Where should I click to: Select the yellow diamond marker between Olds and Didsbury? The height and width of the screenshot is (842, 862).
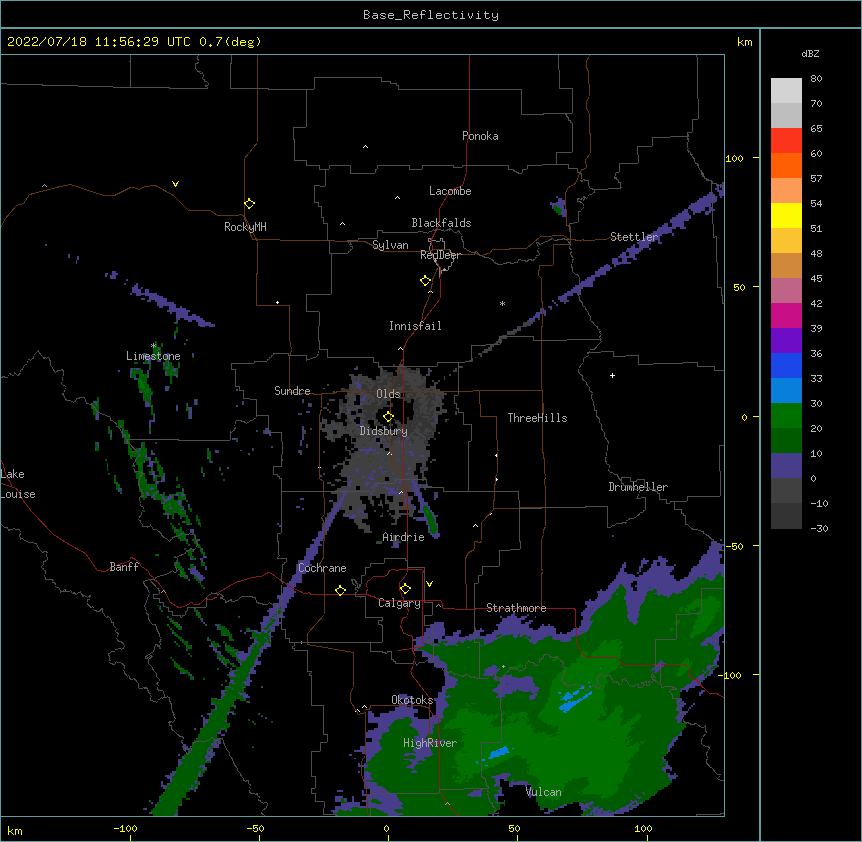(388, 416)
